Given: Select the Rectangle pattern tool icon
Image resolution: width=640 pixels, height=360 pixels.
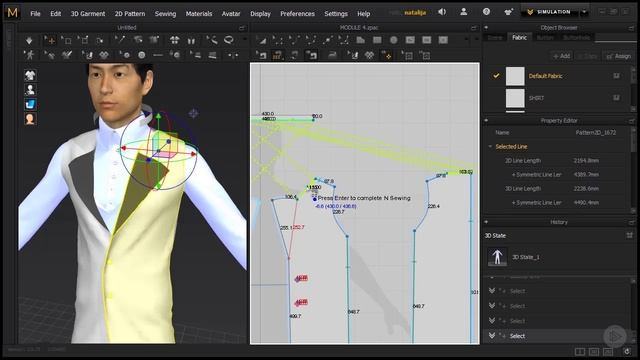Looking at the screenshot, I should pos(377,40).
